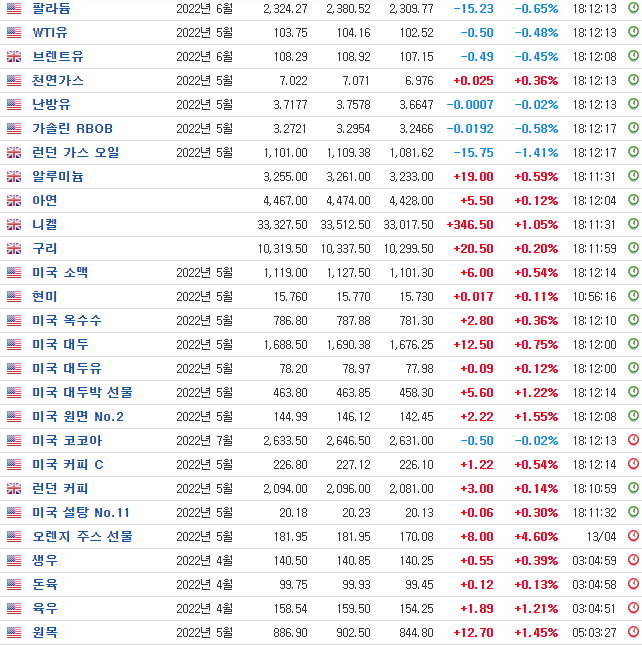
Task: Open the 육우 commodity link
Action: tap(44, 608)
